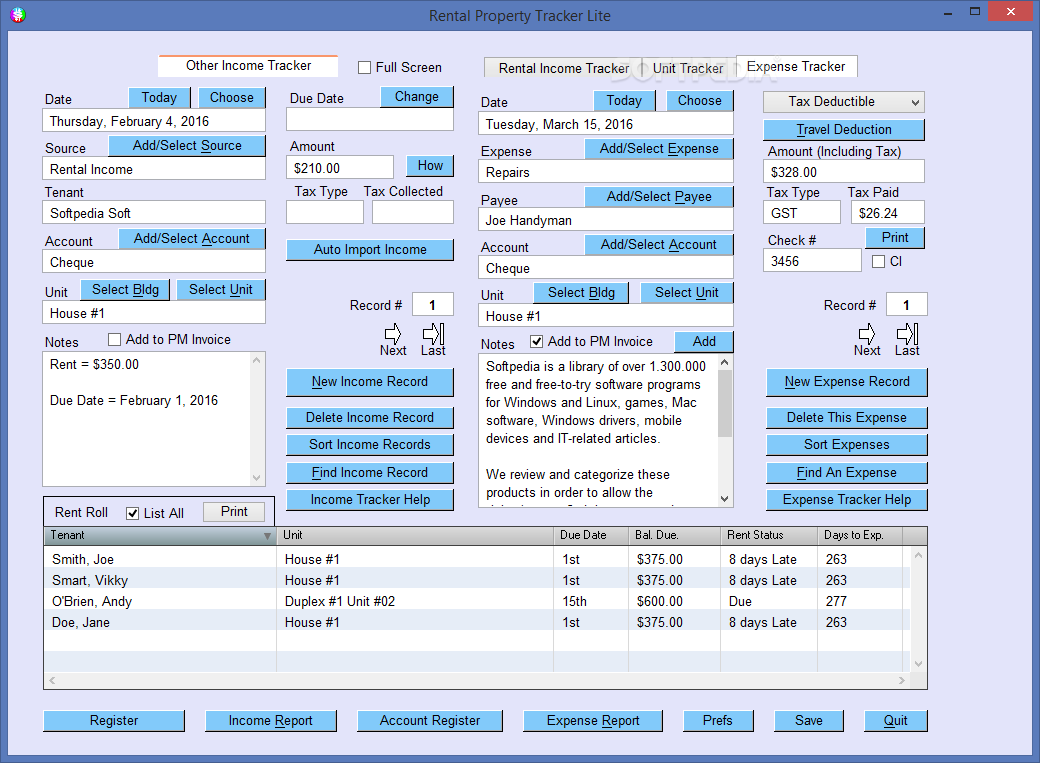Screen dimensions: 1040x763
Task: Click the Next record arrow in Income Tracker
Action: (393, 333)
